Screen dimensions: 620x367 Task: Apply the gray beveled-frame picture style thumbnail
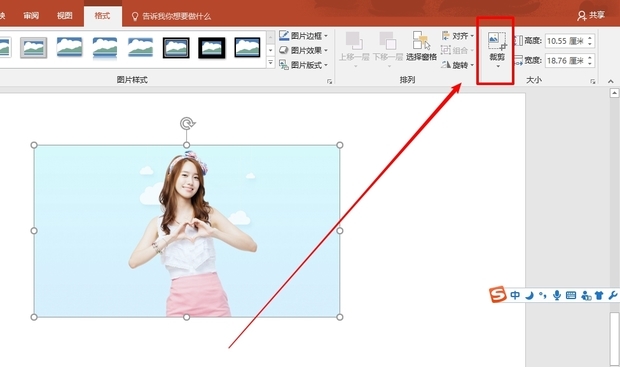click(34, 47)
